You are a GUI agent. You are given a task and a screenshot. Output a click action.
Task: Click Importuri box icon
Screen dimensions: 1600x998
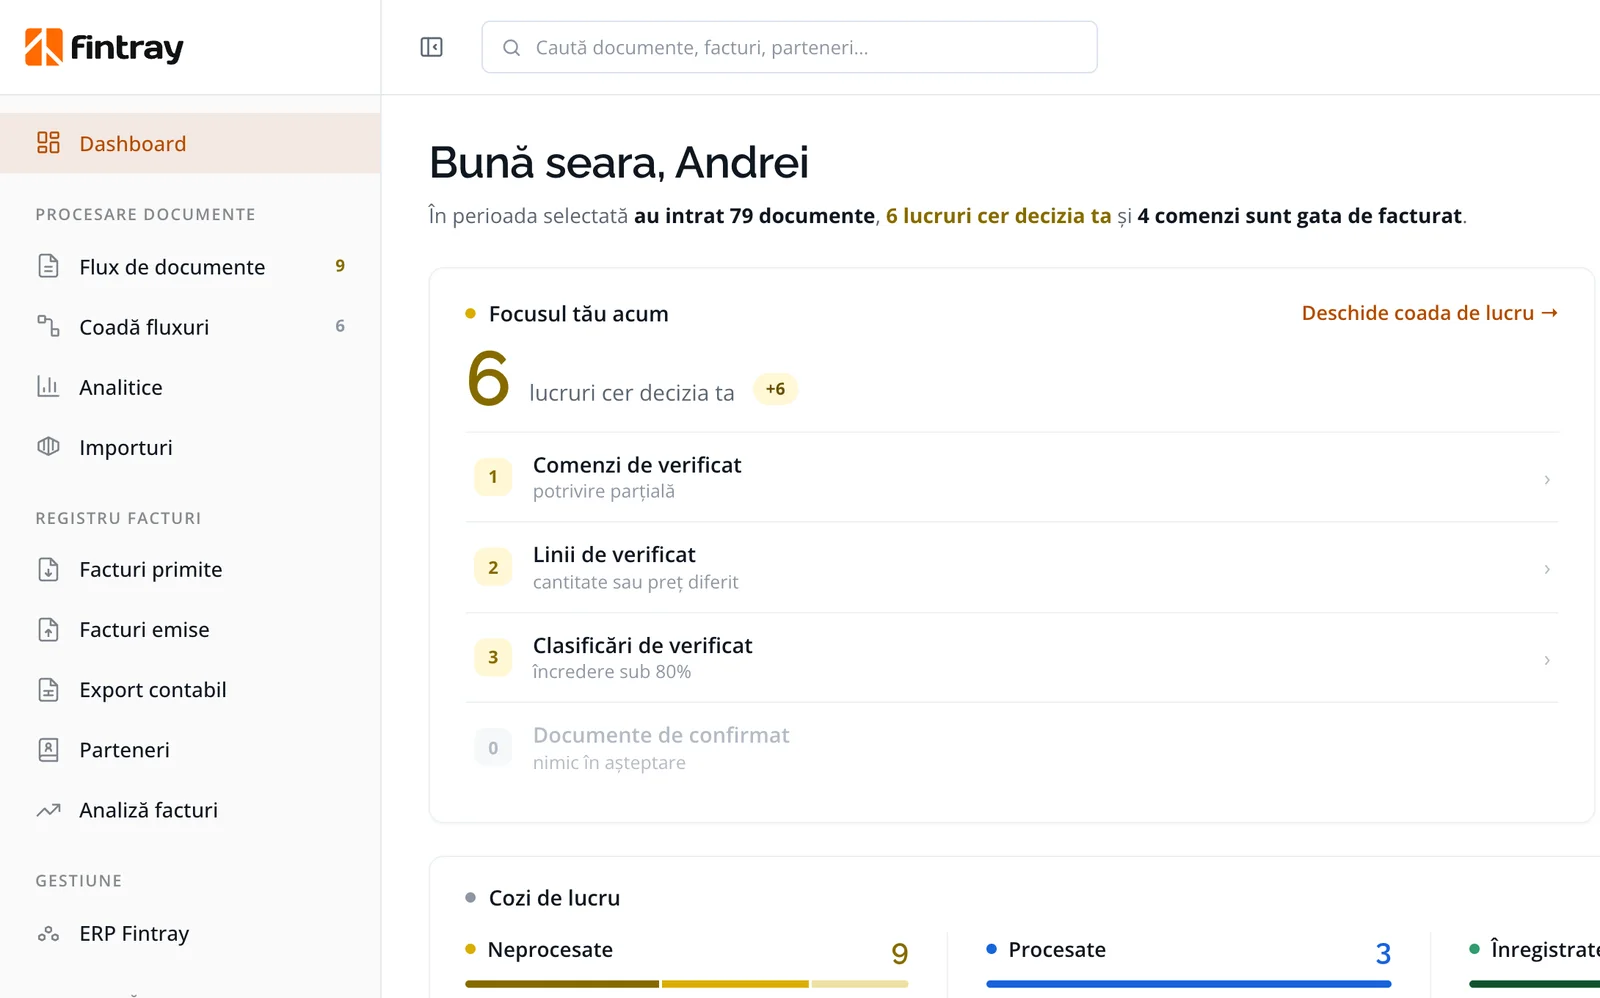click(x=48, y=446)
